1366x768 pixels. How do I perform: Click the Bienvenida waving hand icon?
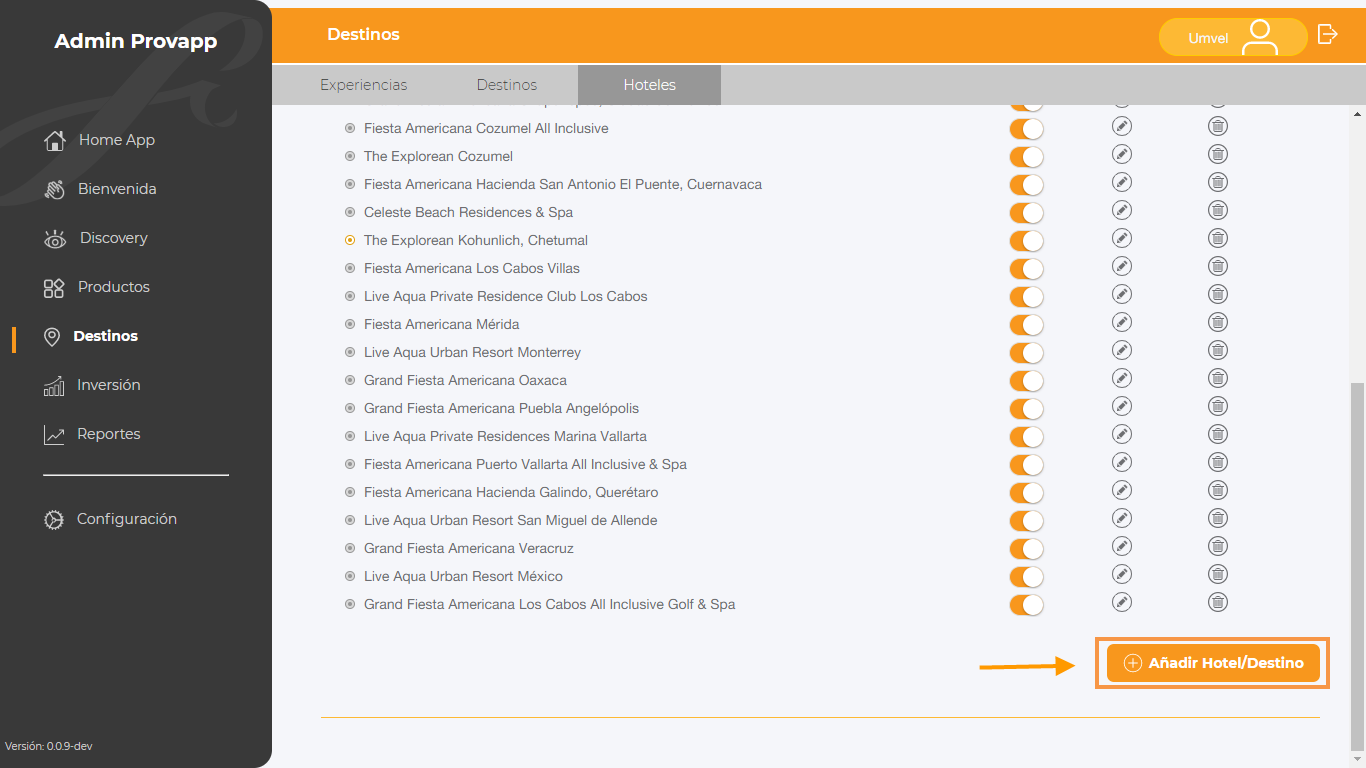coord(54,189)
